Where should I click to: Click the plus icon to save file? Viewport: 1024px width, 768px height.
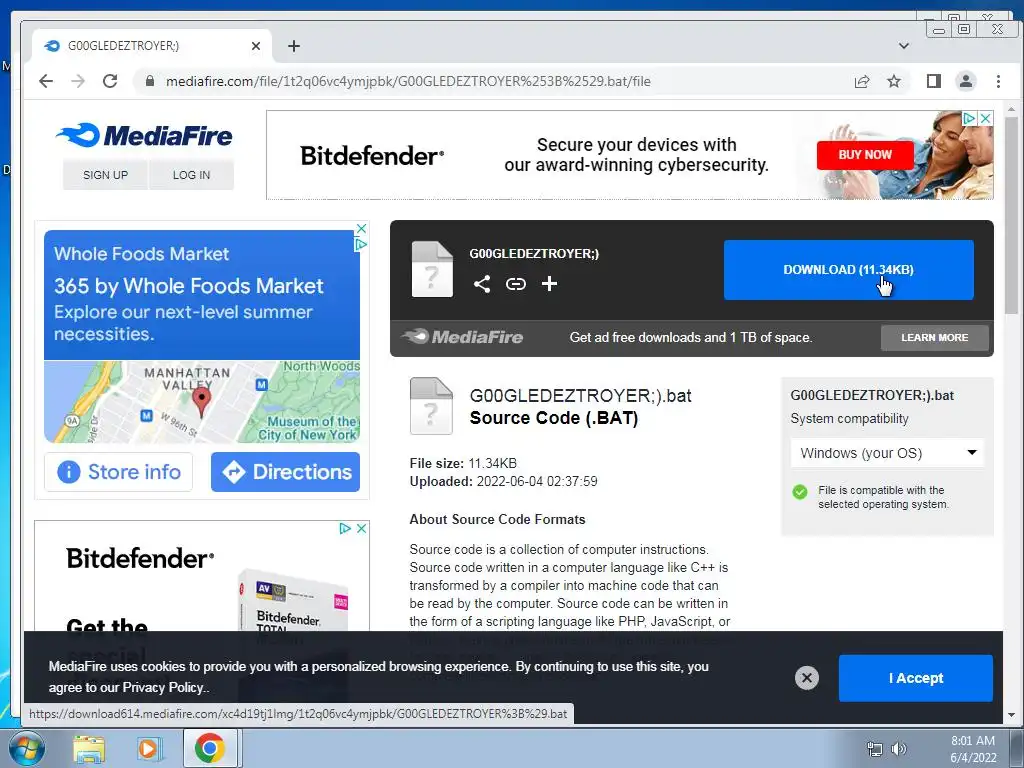[x=549, y=283]
